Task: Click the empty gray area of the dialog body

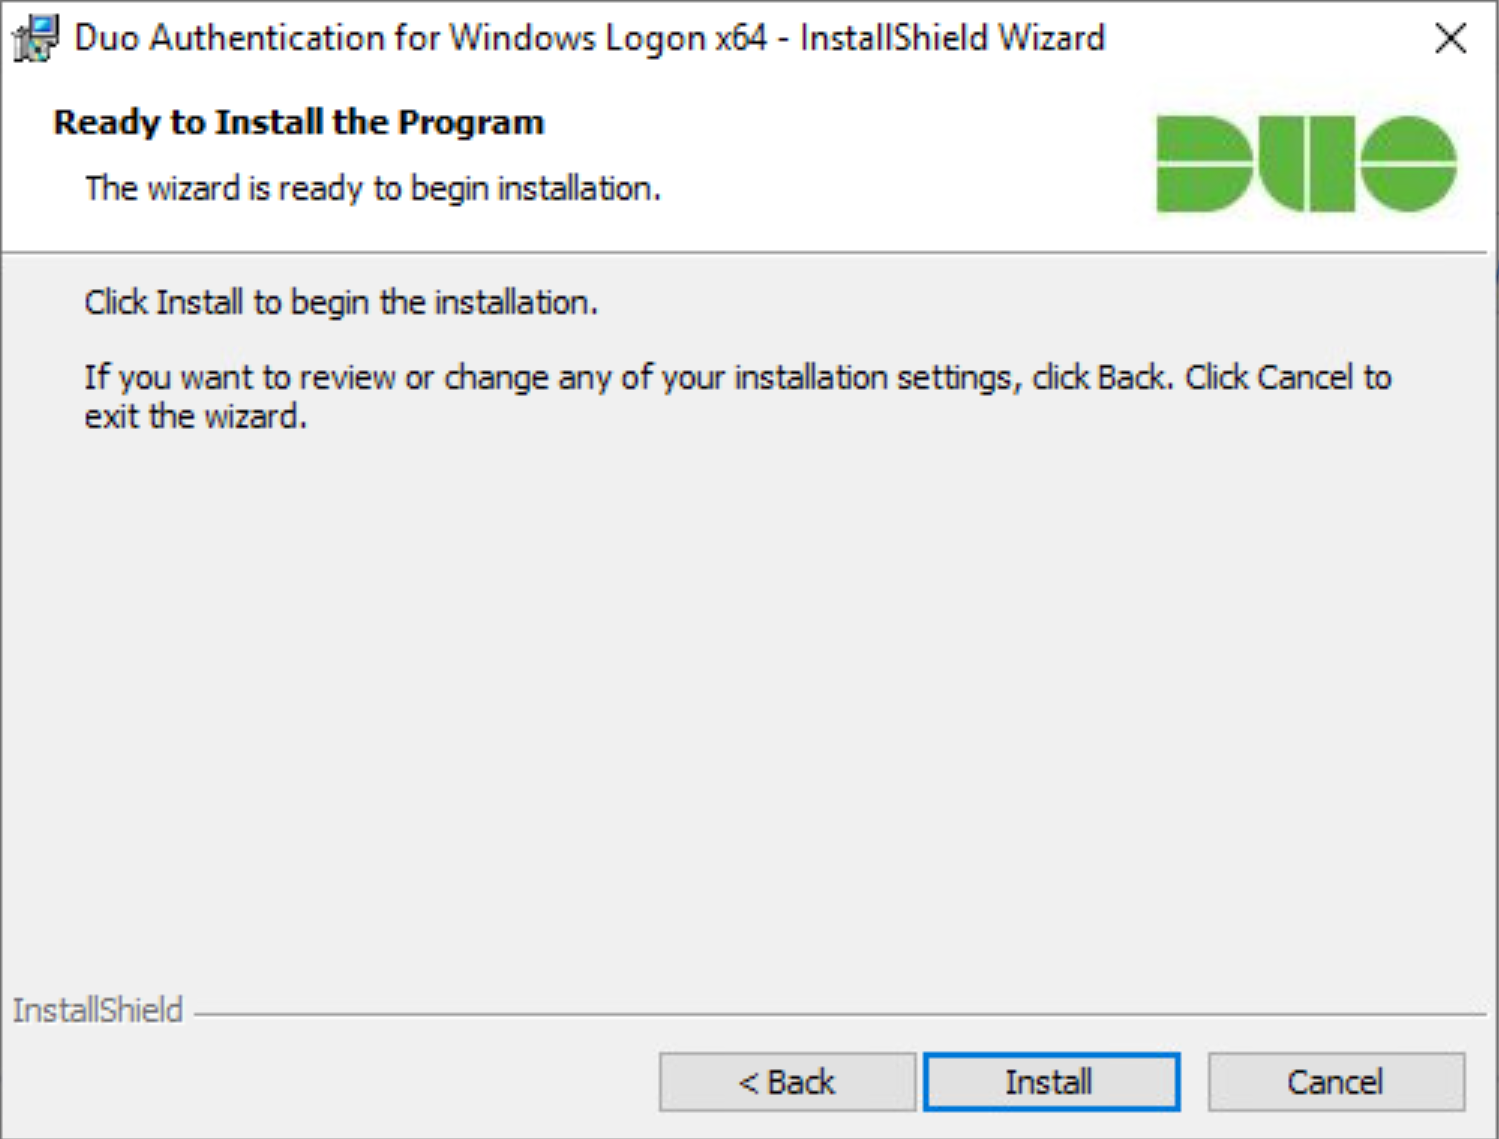Action: [740, 700]
